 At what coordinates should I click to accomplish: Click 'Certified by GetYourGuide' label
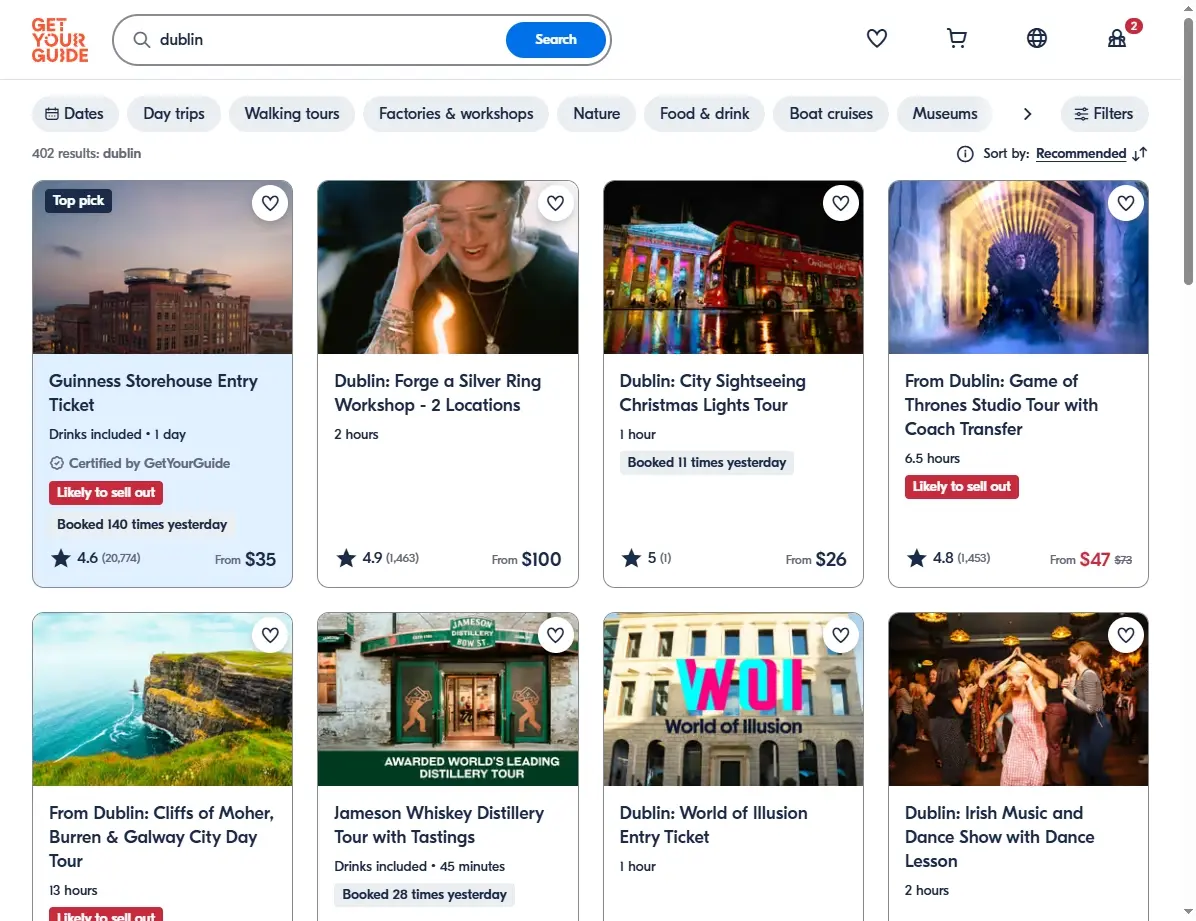pyautogui.click(x=140, y=463)
